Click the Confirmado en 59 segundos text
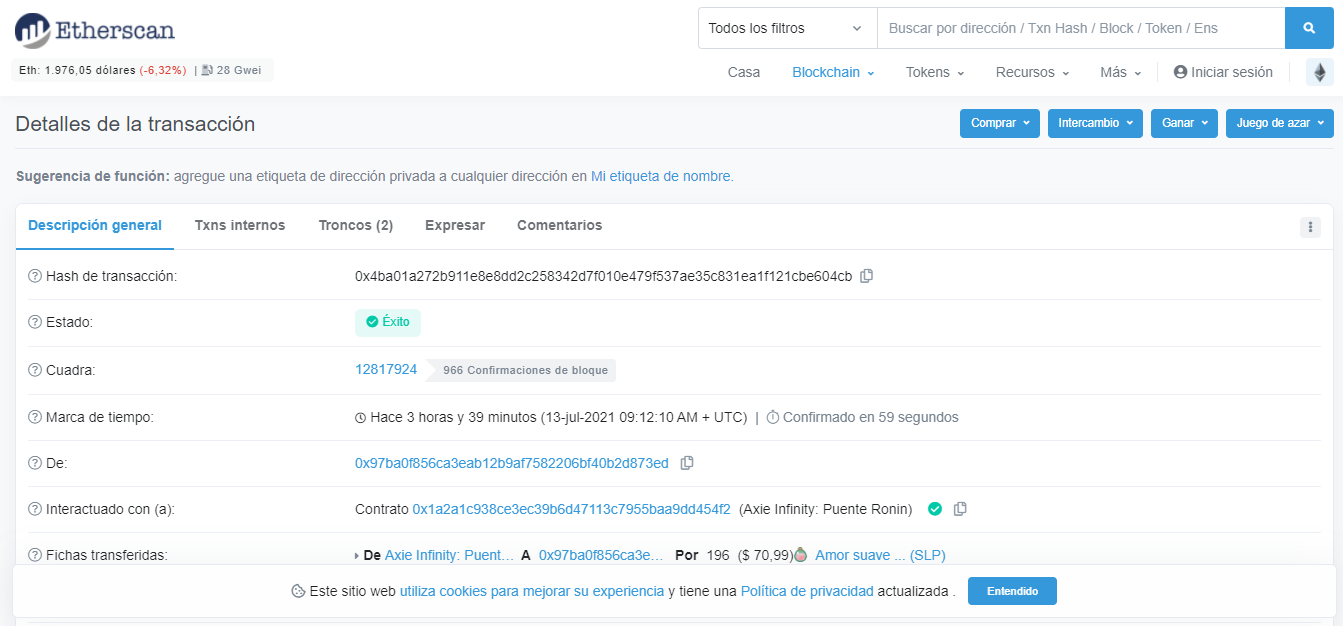This screenshot has width=1343, height=626. point(862,417)
